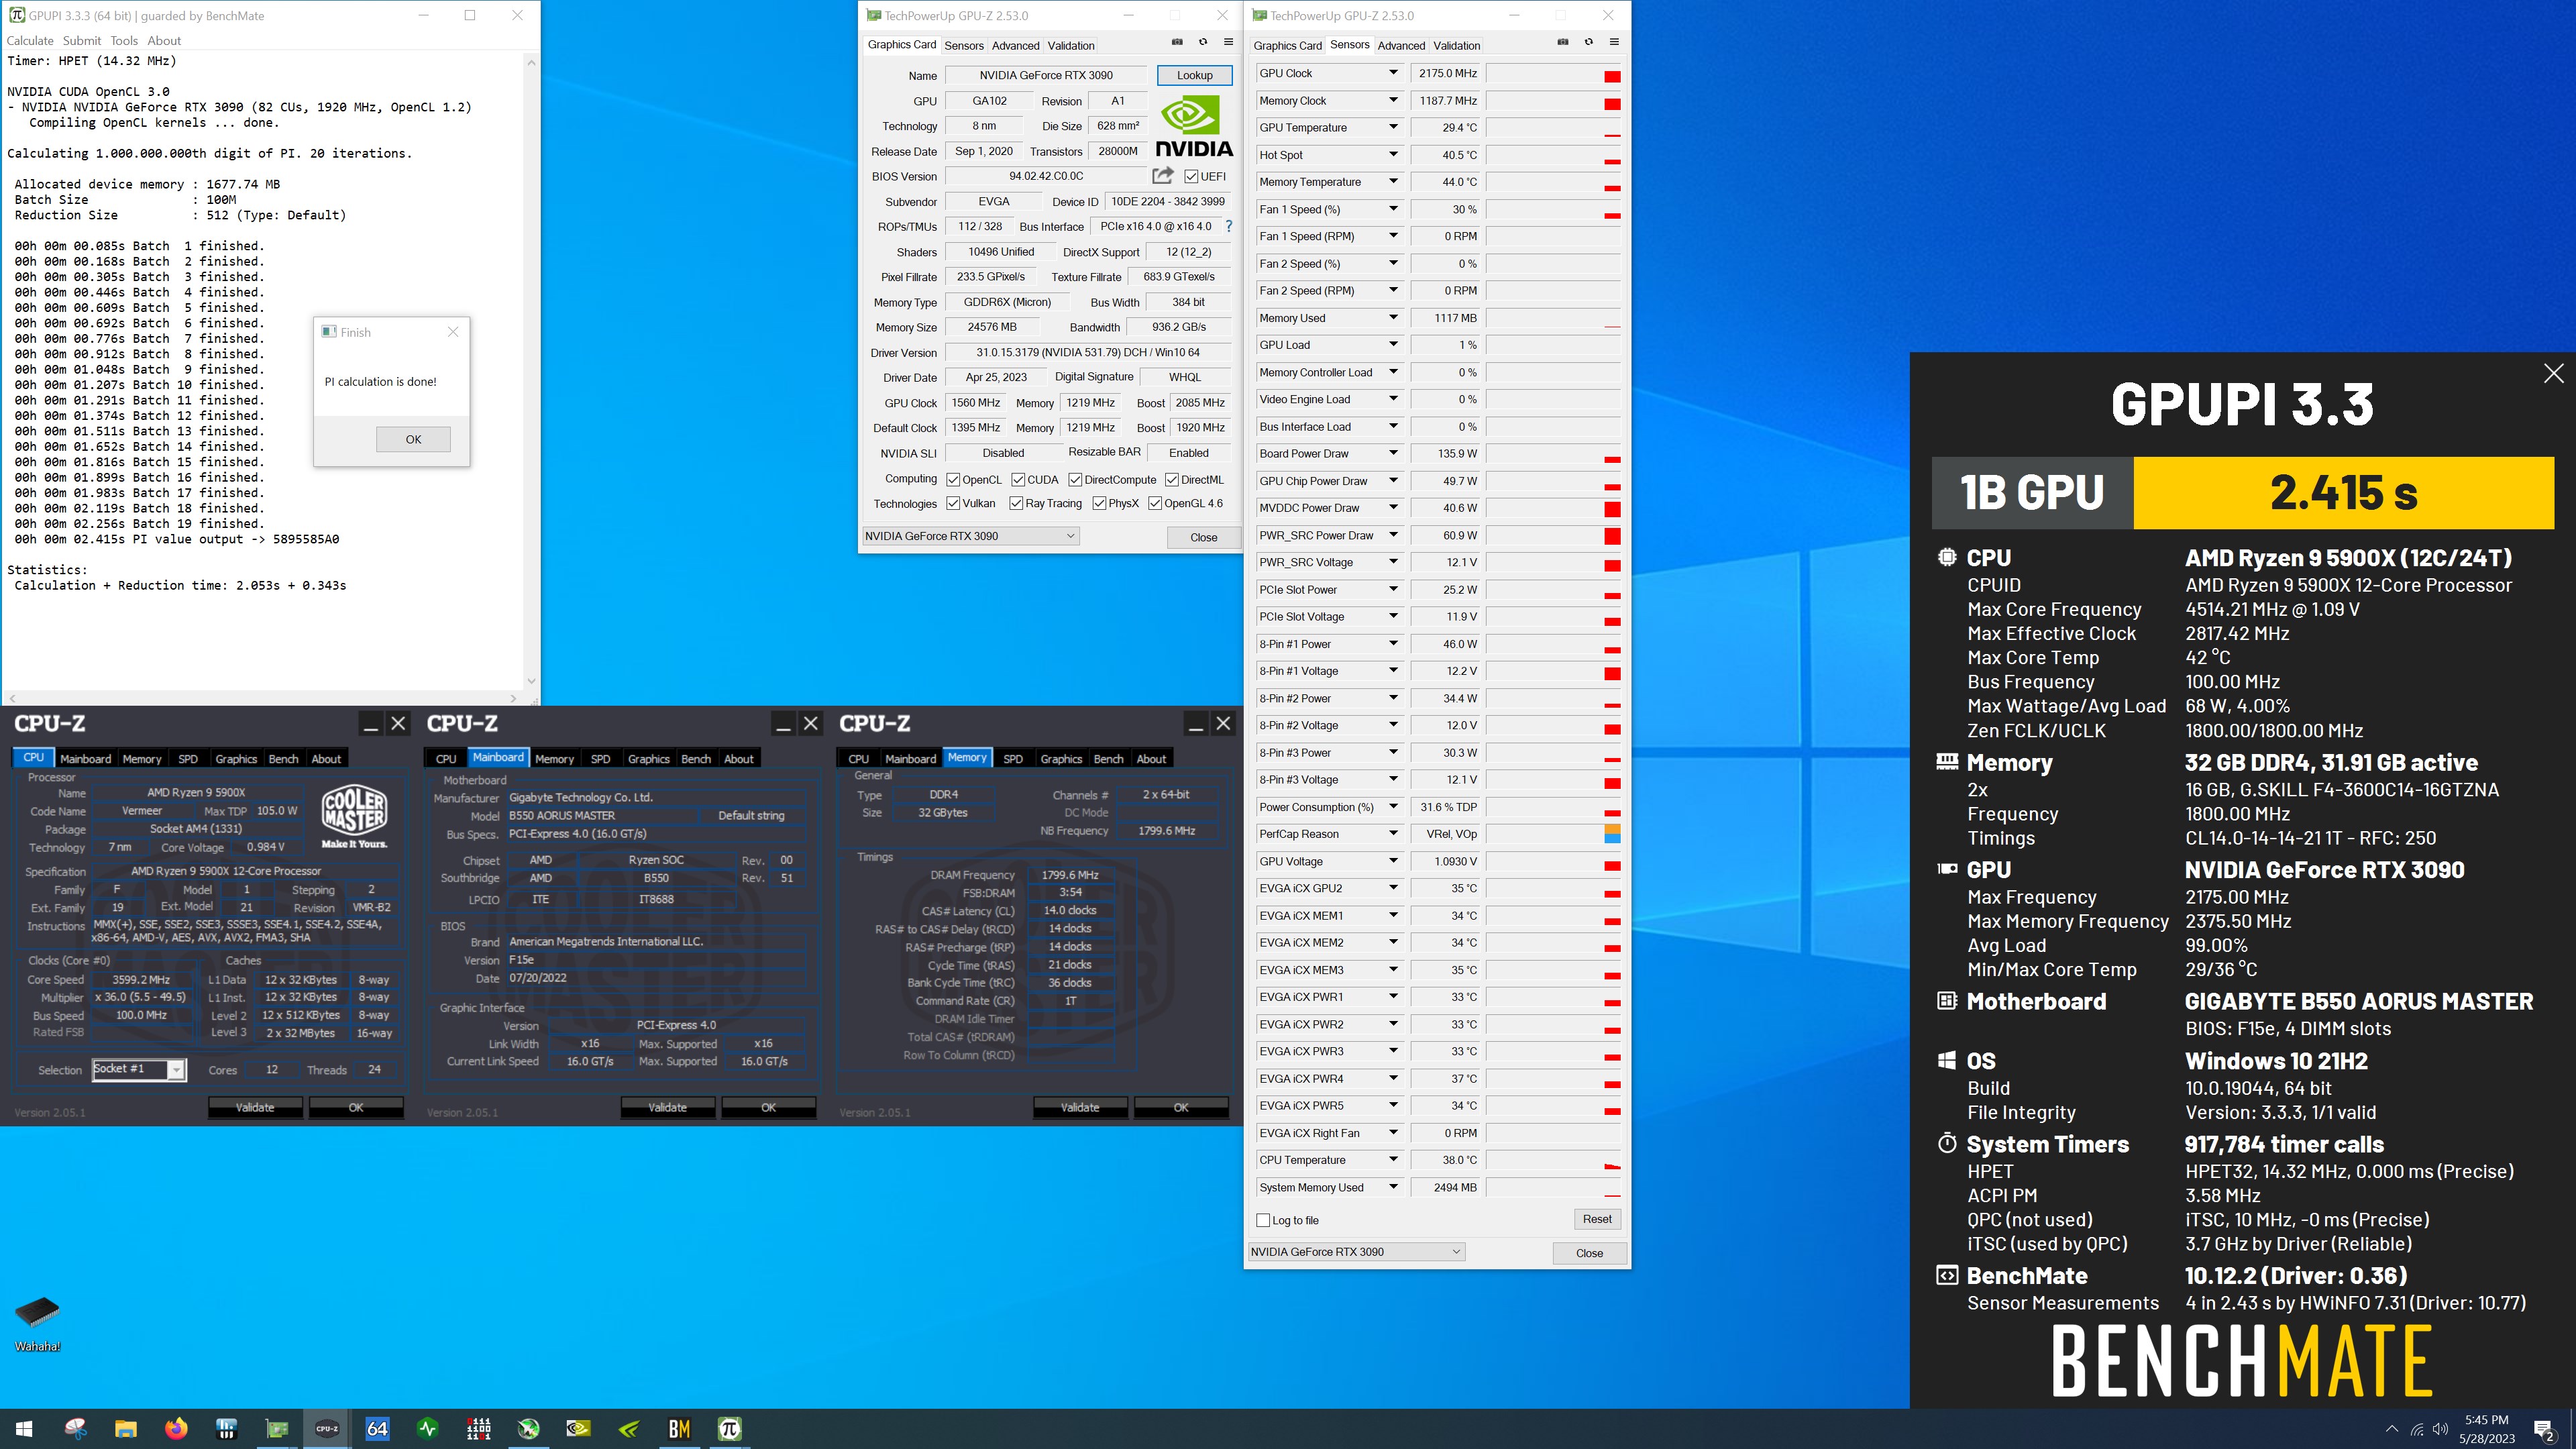Toggle the CUDA computing checkbox
This screenshot has height=1449, width=2576.
point(1018,479)
